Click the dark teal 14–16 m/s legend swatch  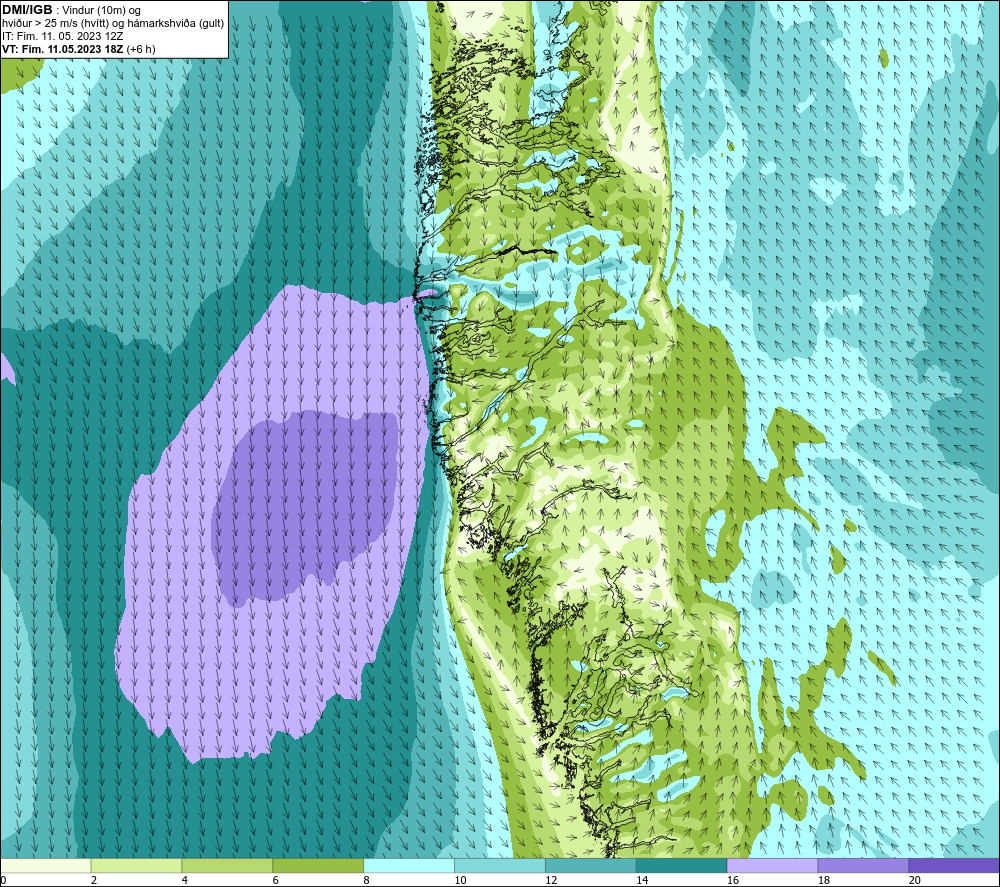click(x=681, y=866)
